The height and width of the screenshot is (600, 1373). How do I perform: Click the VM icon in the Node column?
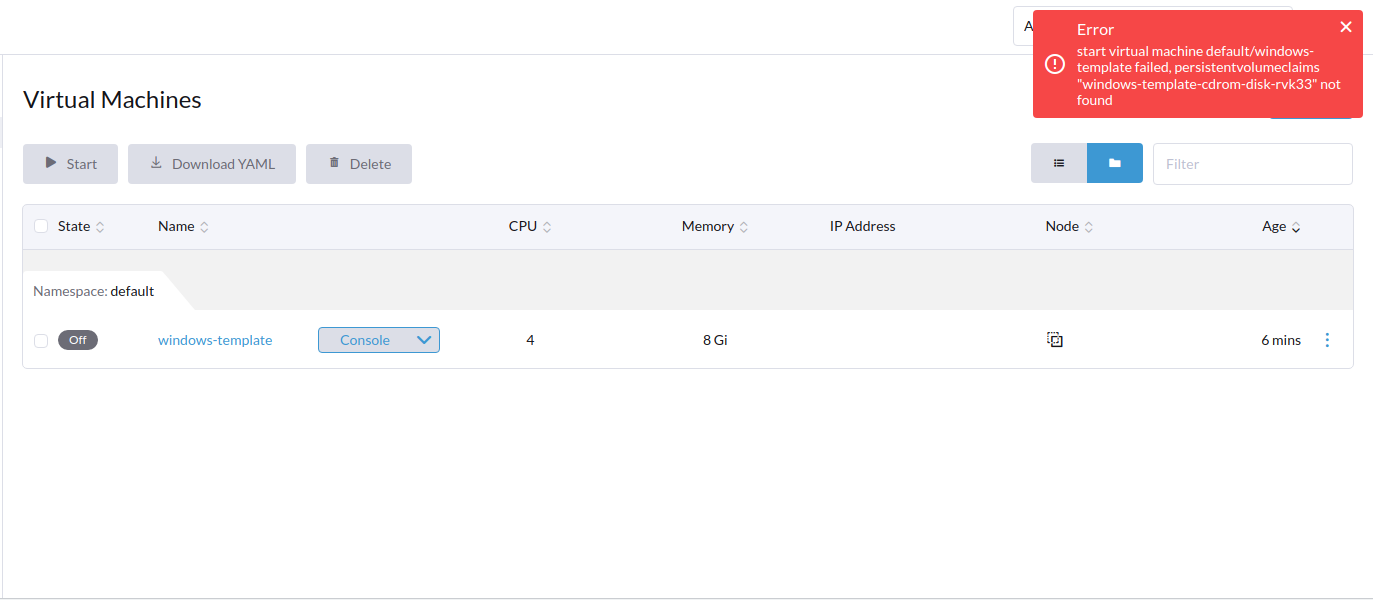[x=1055, y=340]
